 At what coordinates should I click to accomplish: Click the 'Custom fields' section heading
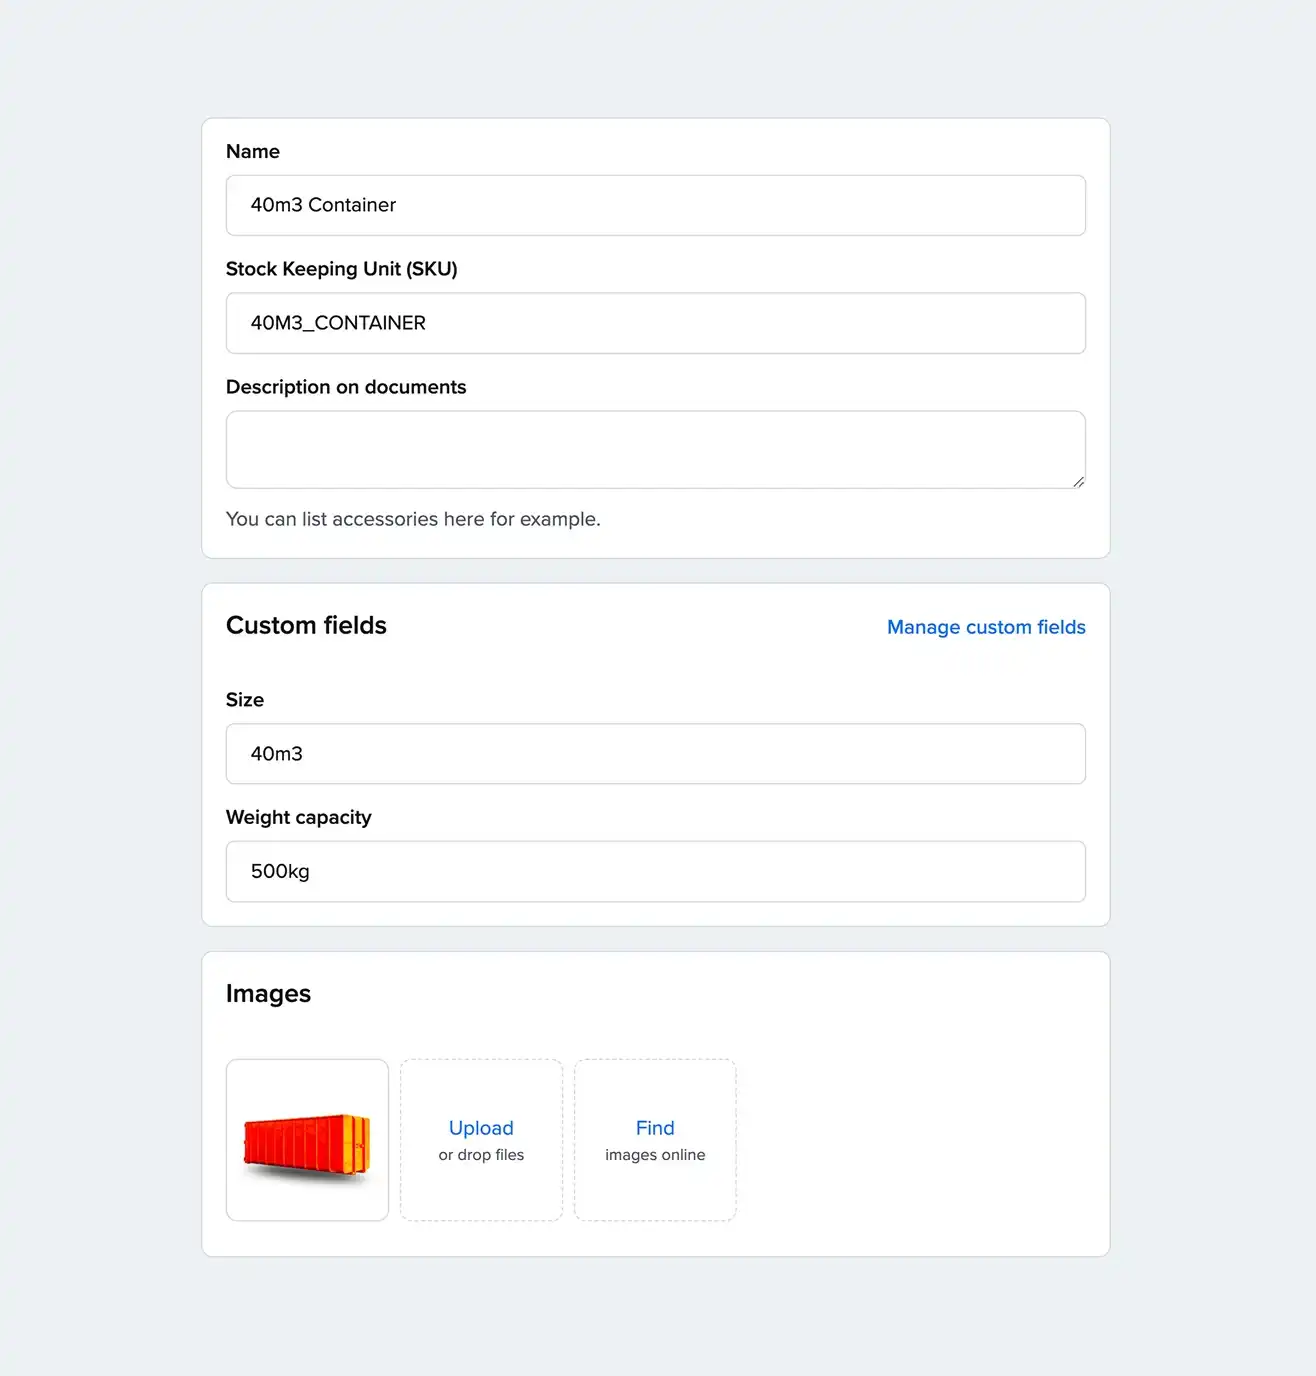306,625
